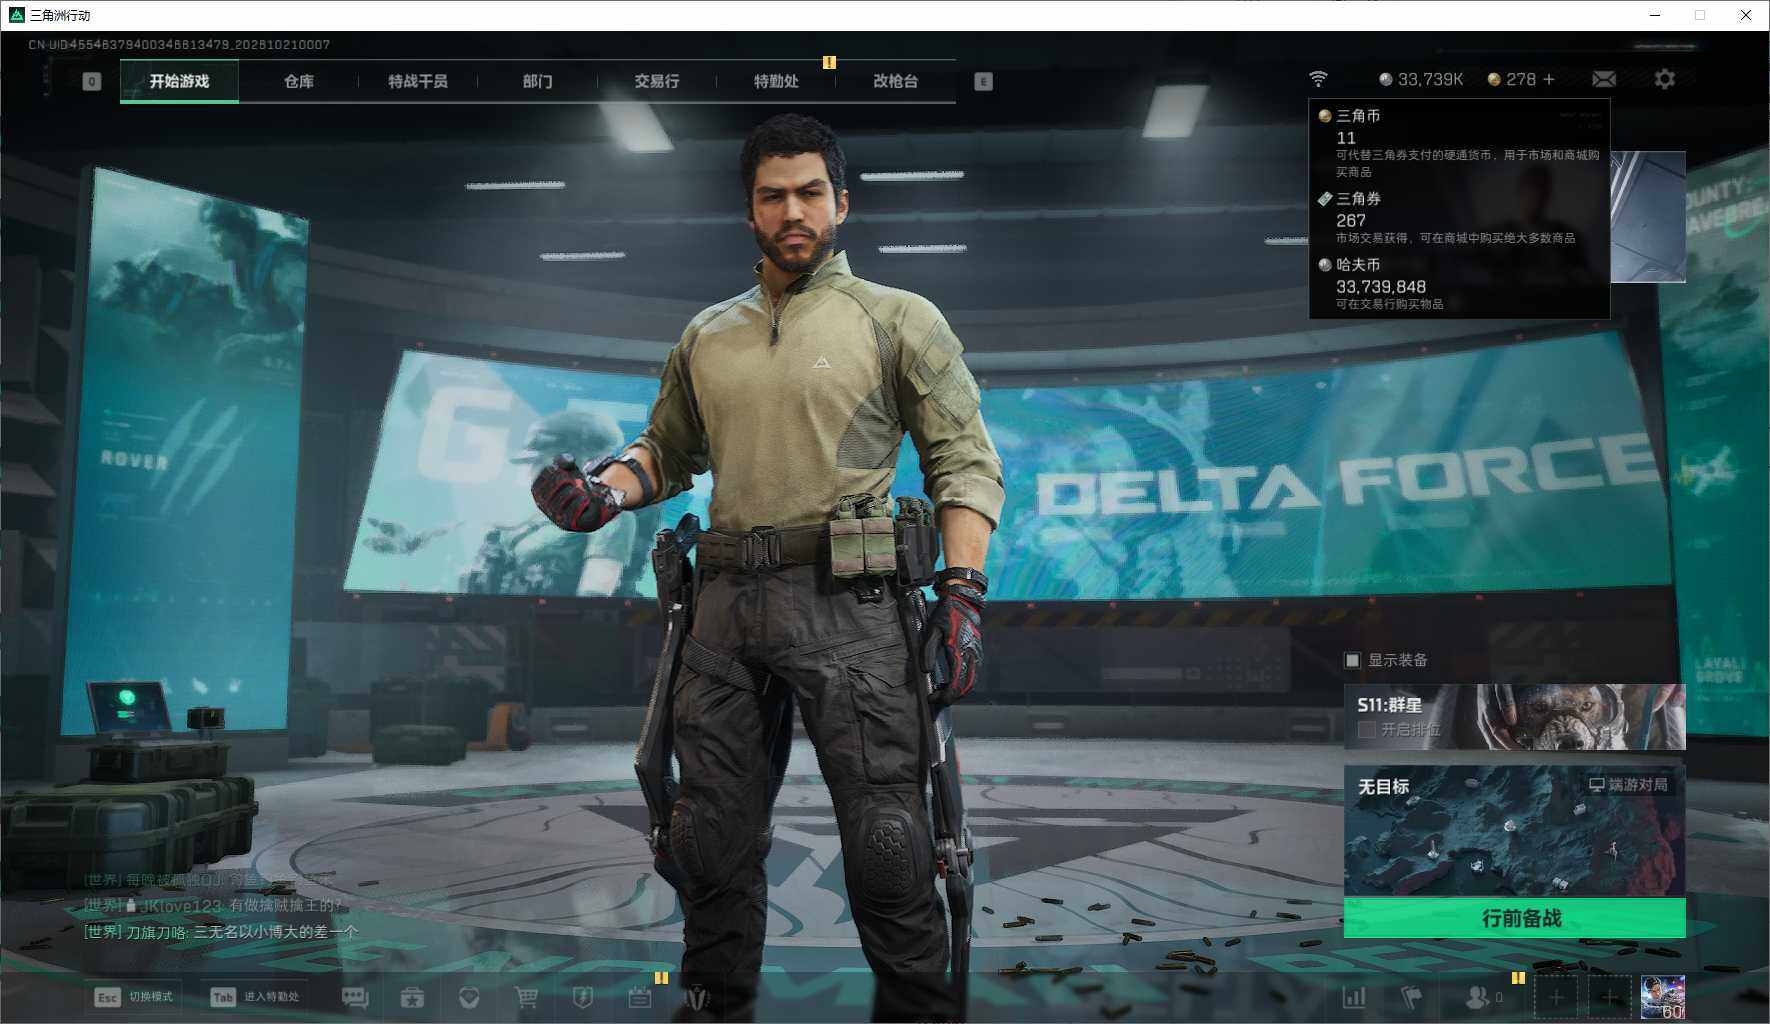
Task: Expand currency purchase with plus button
Action: [x=1549, y=79]
